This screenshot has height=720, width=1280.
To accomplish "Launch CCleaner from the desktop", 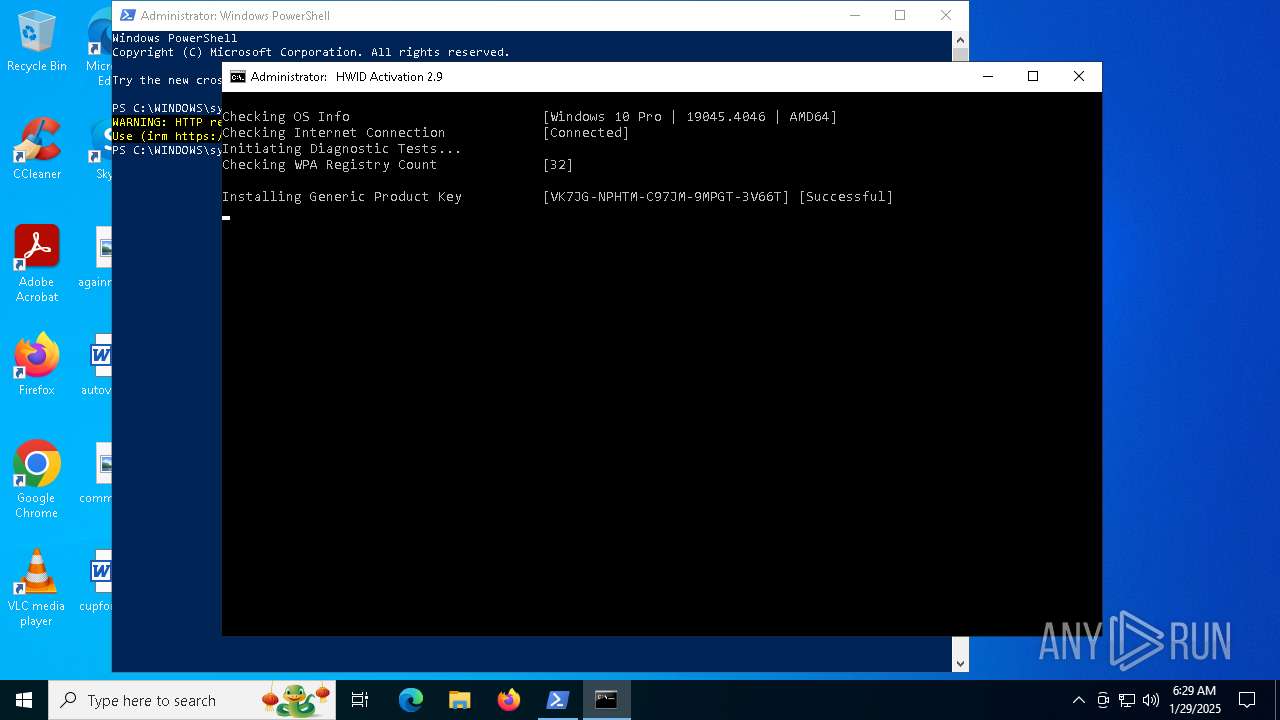I will click(37, 149).
